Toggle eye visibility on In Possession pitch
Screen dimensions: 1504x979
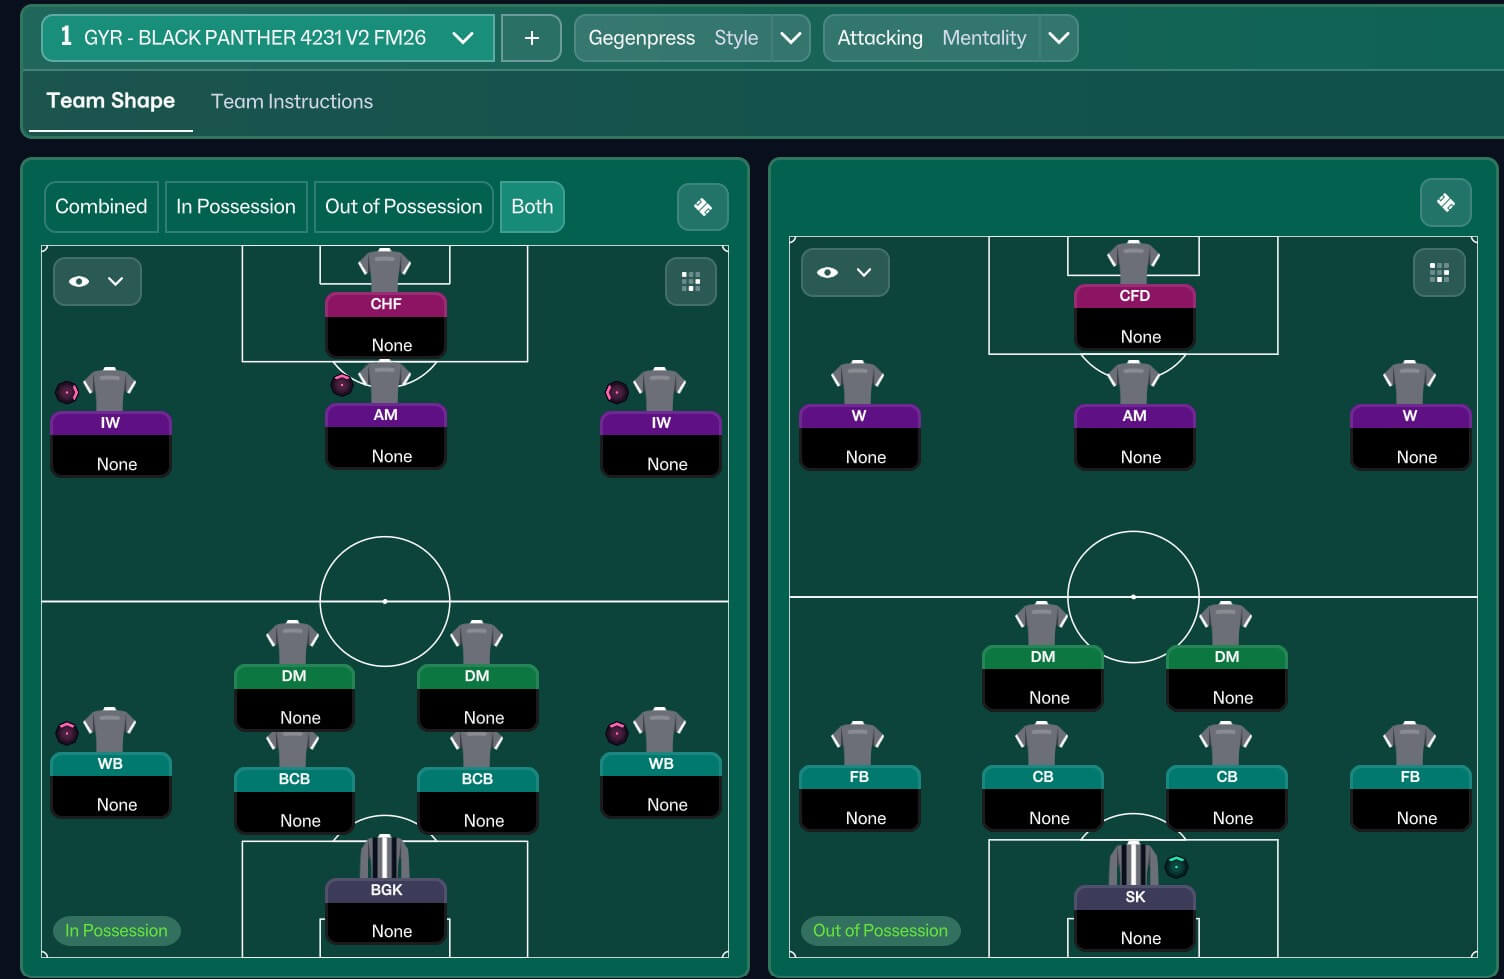pos(97,282)
